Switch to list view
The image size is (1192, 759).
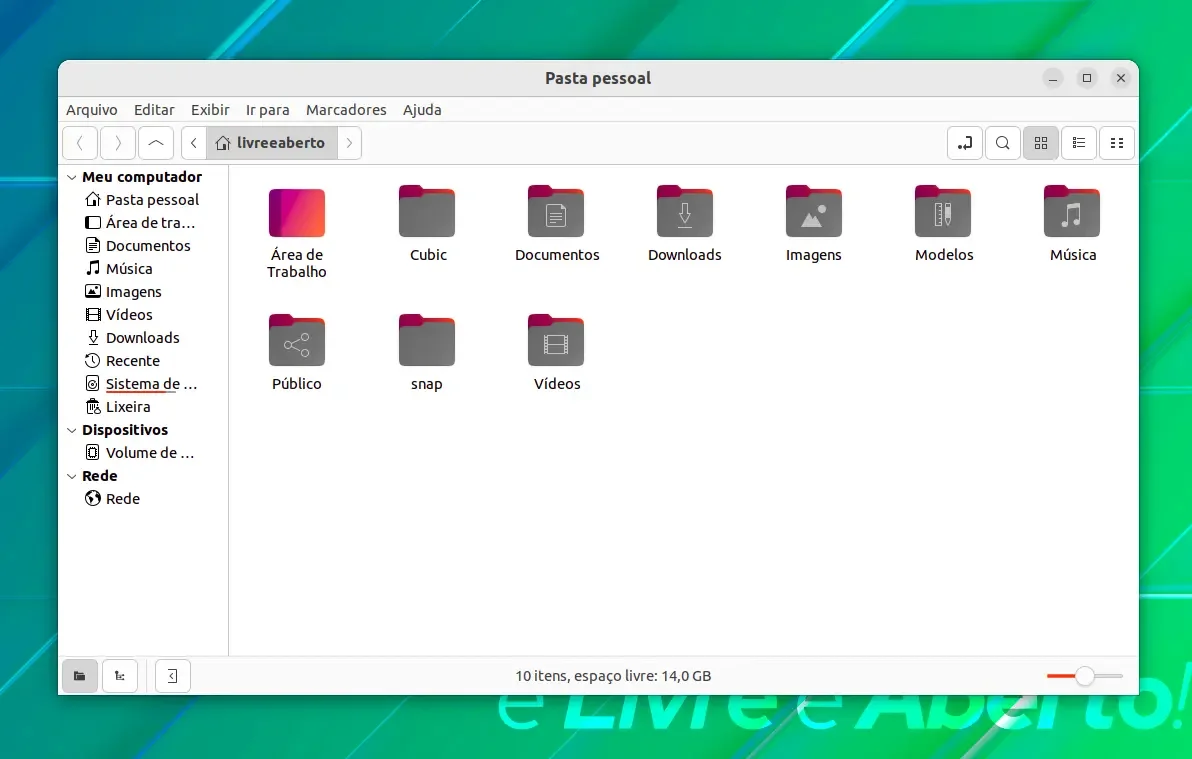pyautogui.click(x=1079, y=143)
